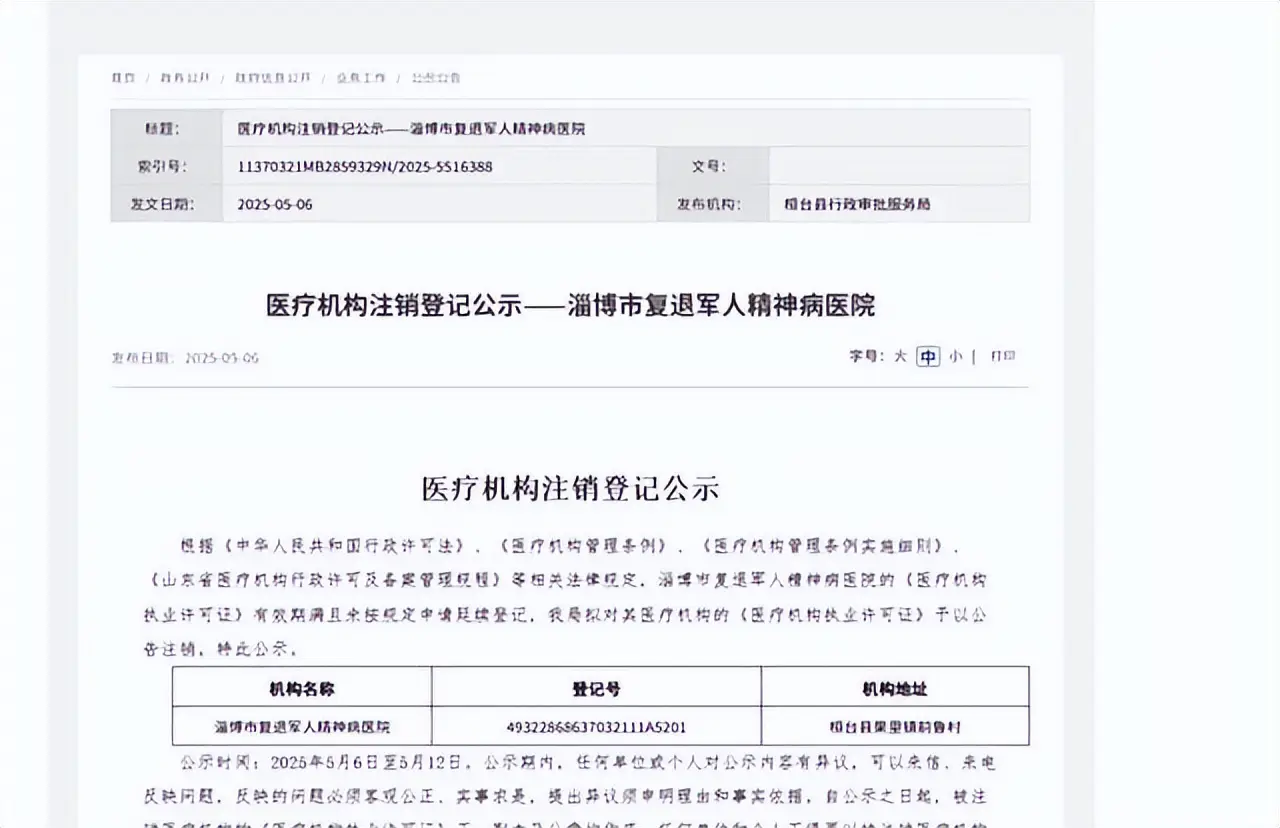The height and width of the screenshot is (828, 1280).
Task: Choose the 中 medium font size
Action: pos(928,357)
